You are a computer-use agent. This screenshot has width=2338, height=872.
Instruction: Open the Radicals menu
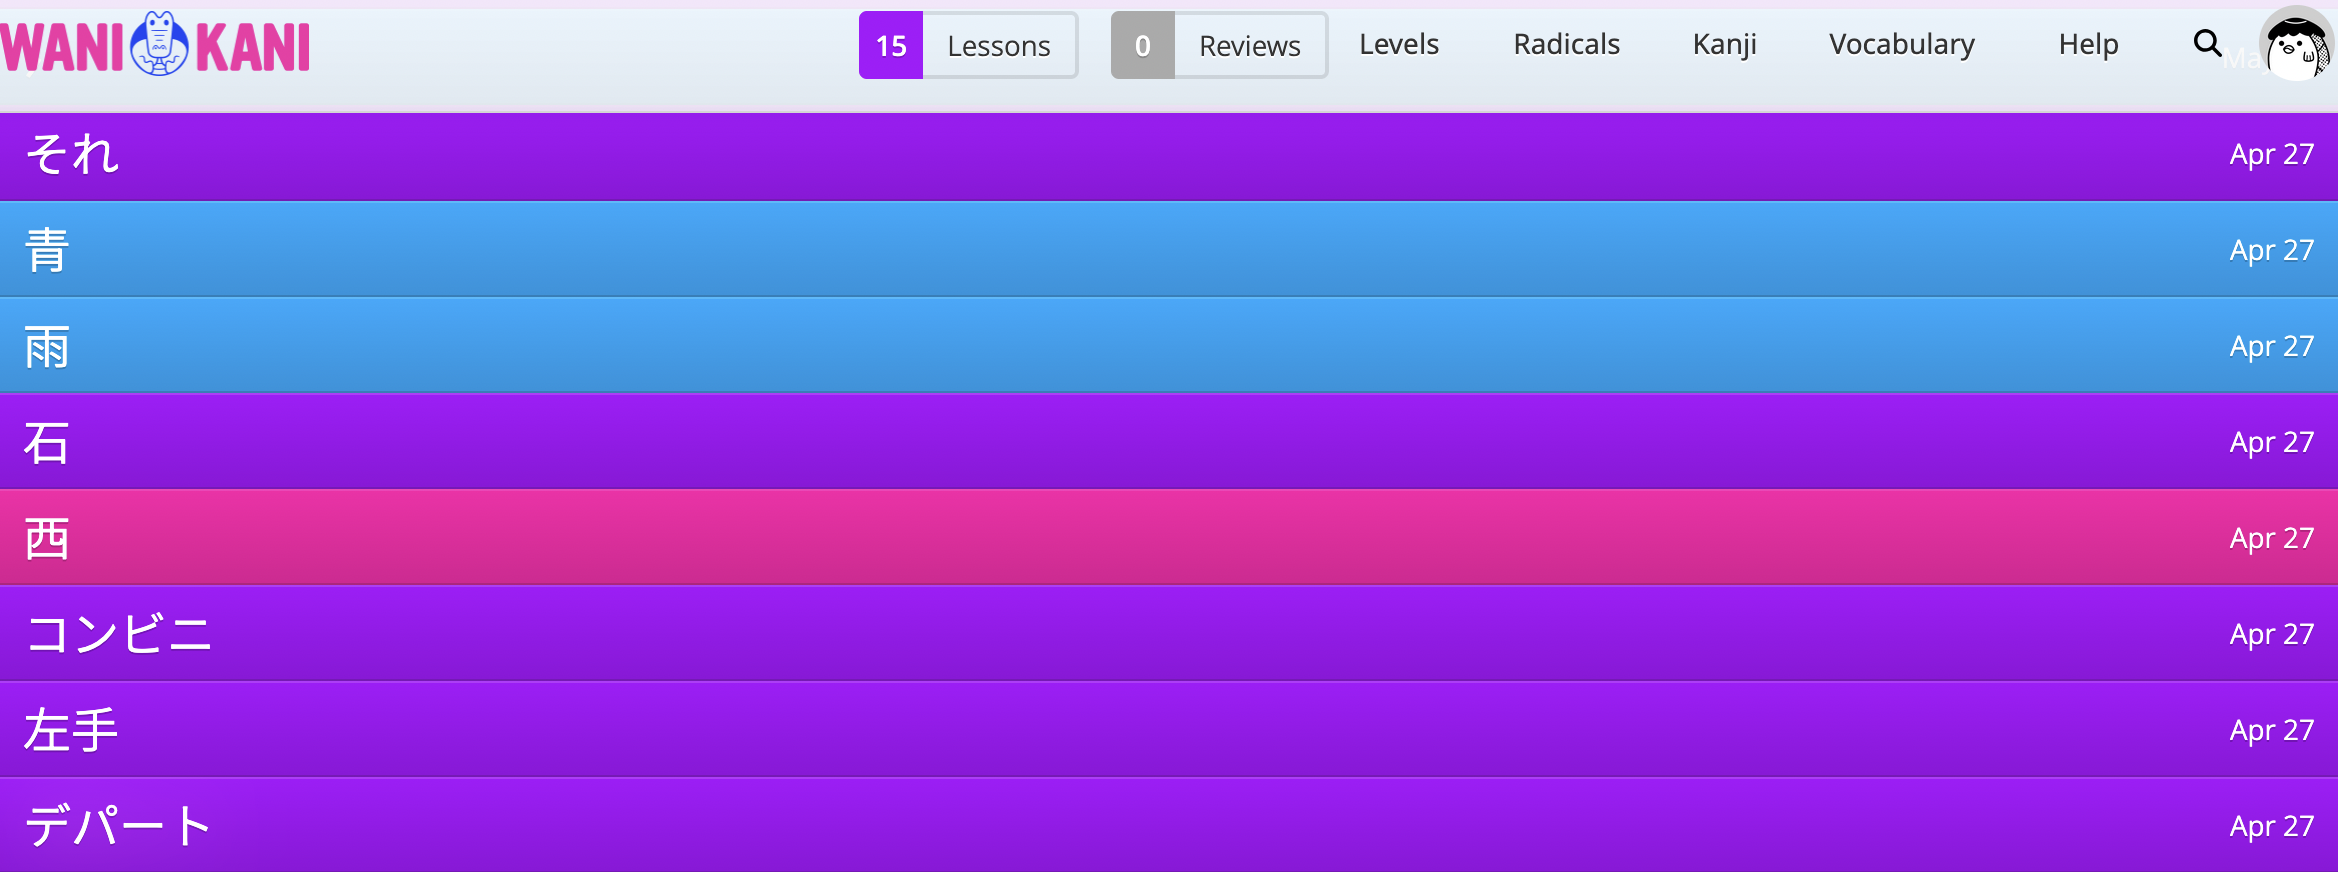point(1566,44)
